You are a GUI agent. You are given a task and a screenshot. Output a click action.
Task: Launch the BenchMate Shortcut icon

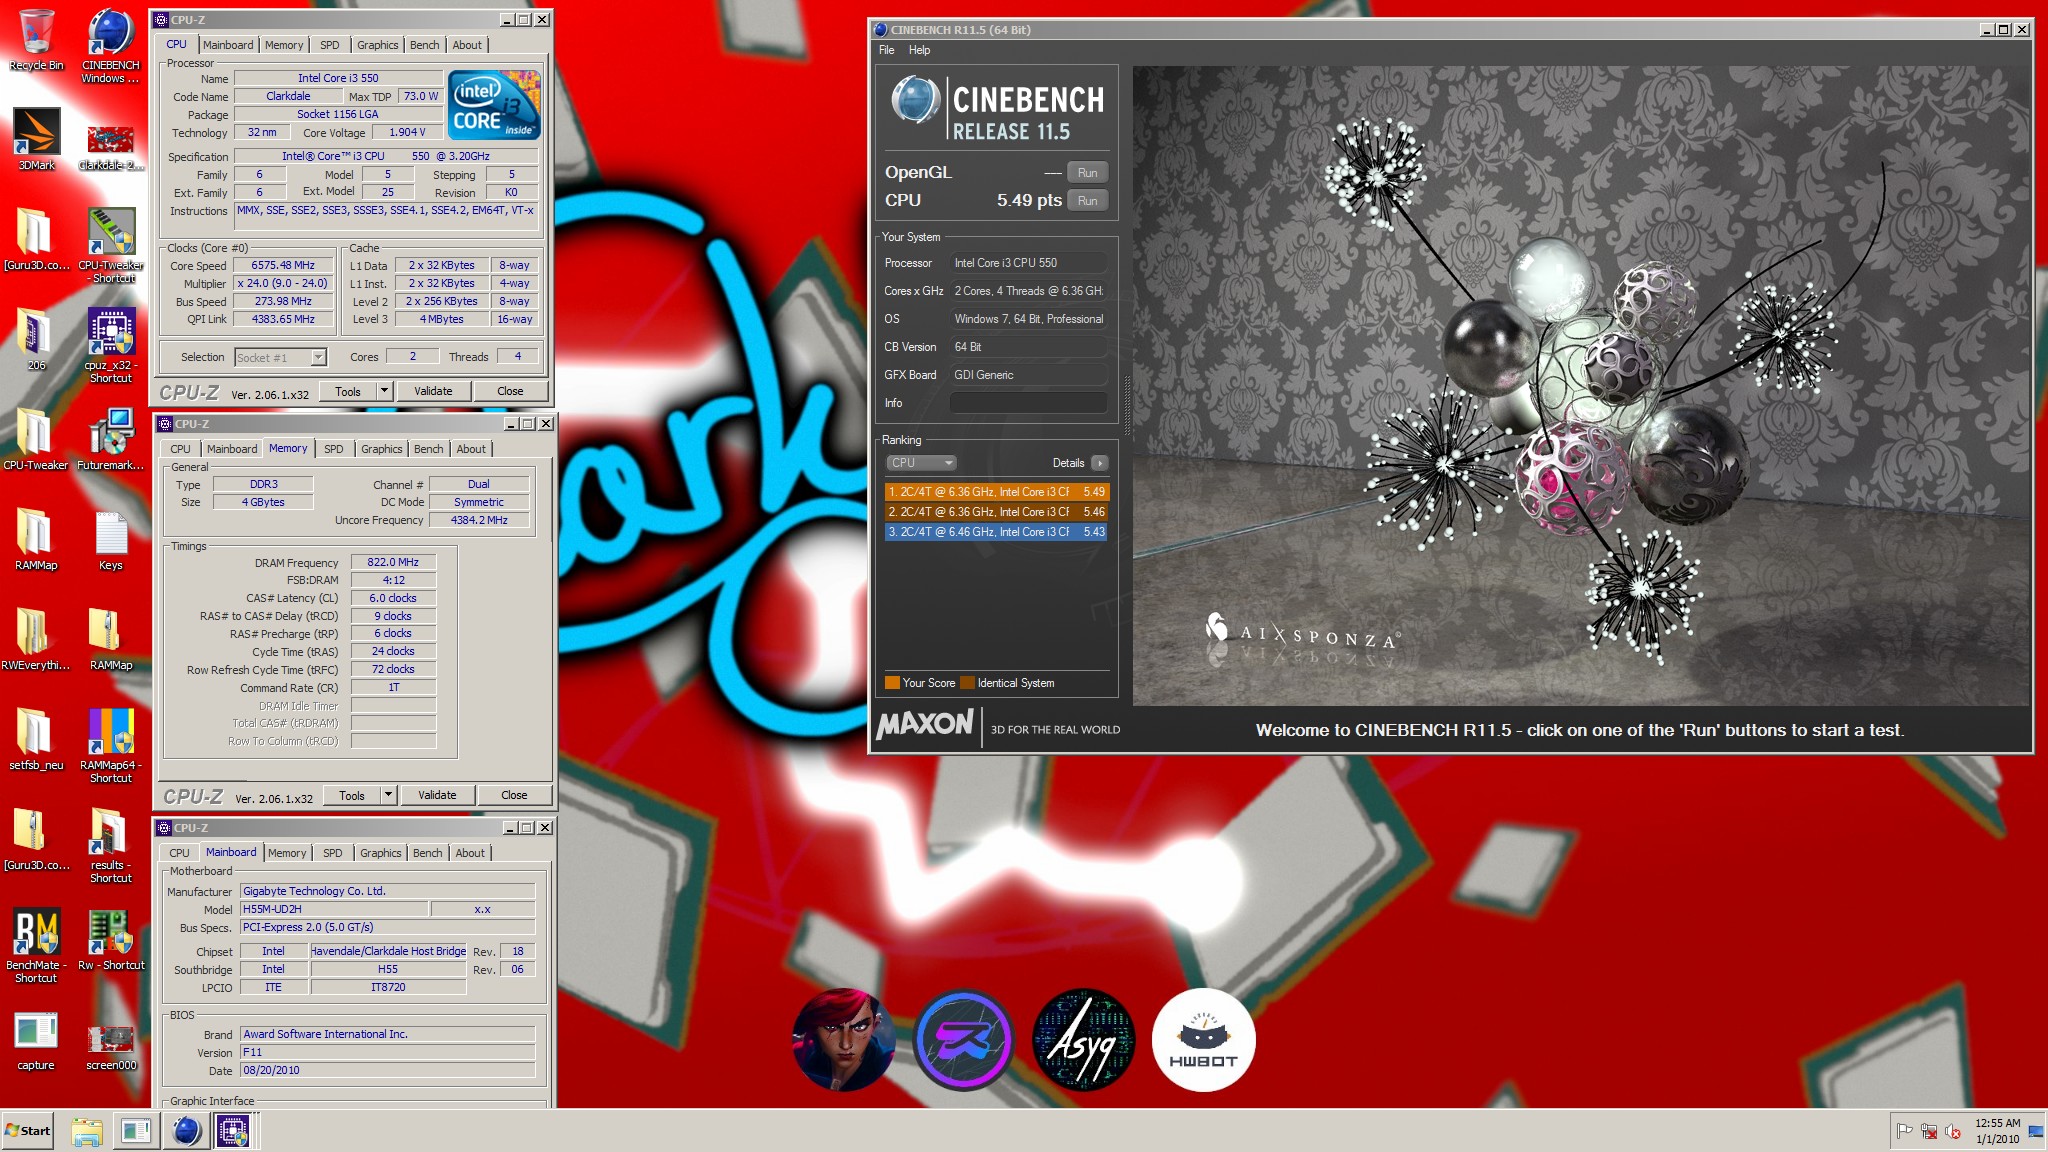tap(36, 945)
